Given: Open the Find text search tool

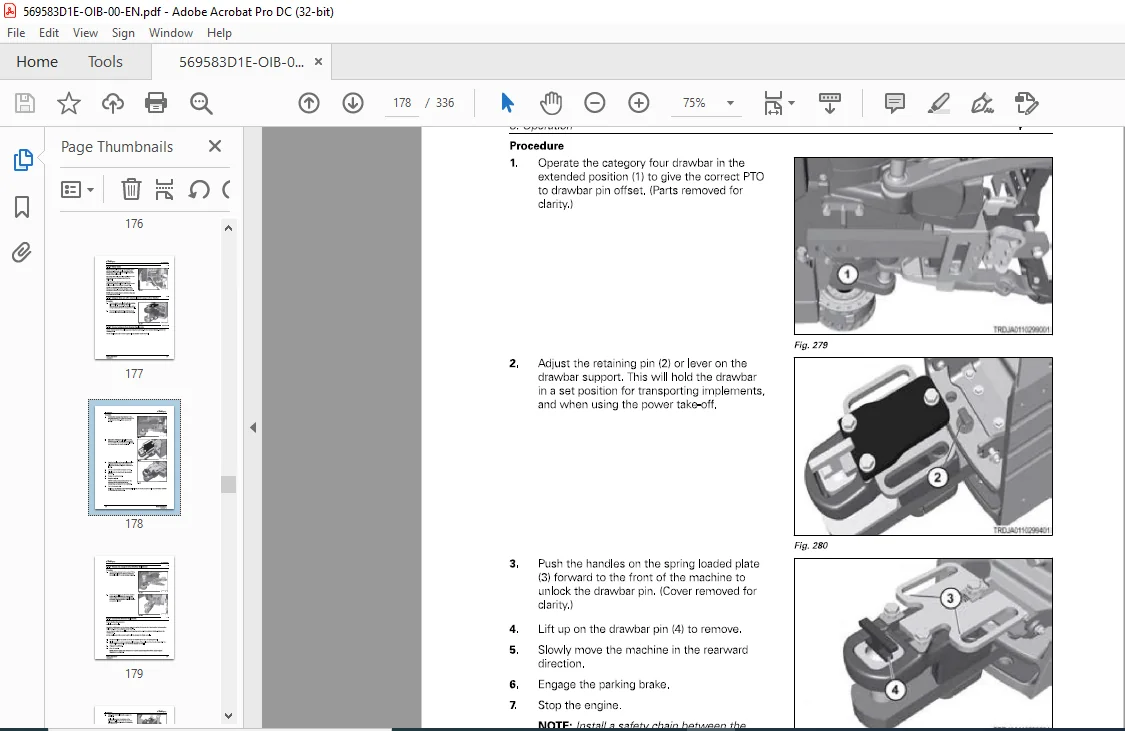Looking at the screenshot, I should coord(201,103).
